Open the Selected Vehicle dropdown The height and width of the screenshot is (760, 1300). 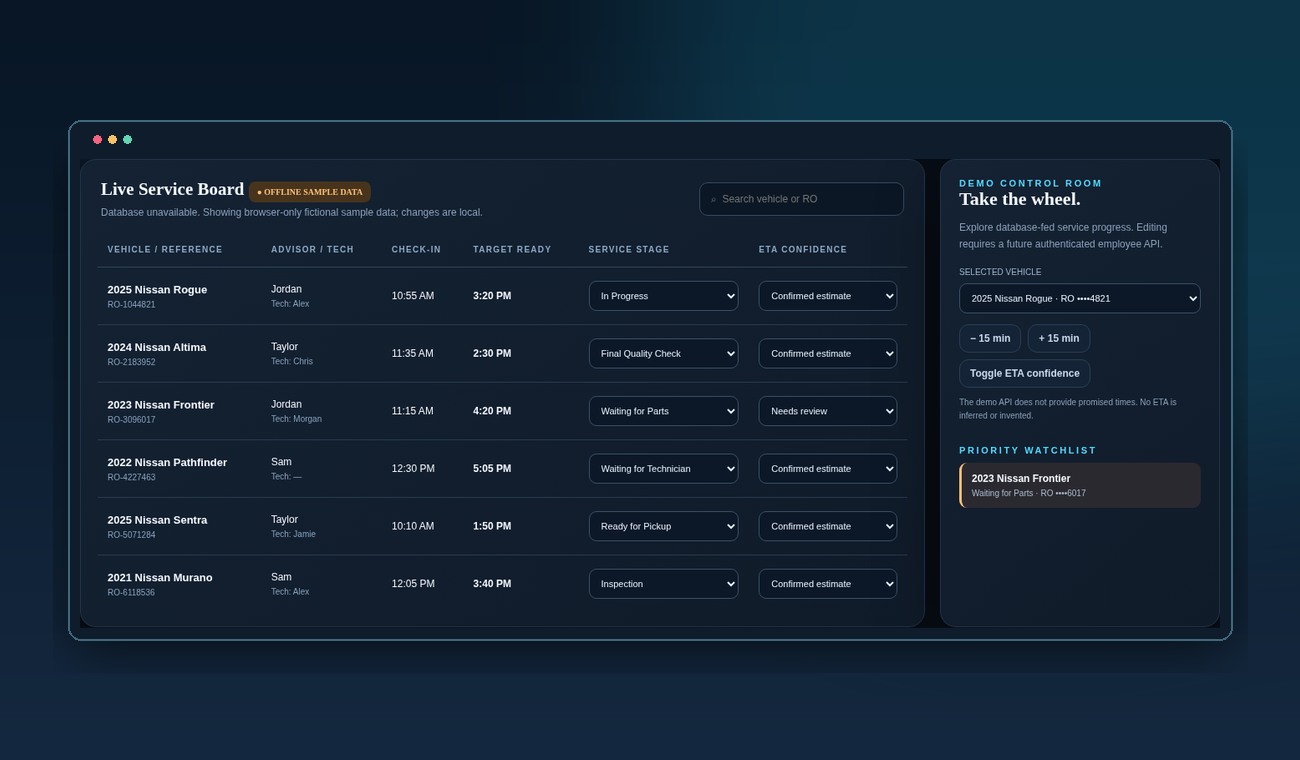click(x=1080, y=298)
